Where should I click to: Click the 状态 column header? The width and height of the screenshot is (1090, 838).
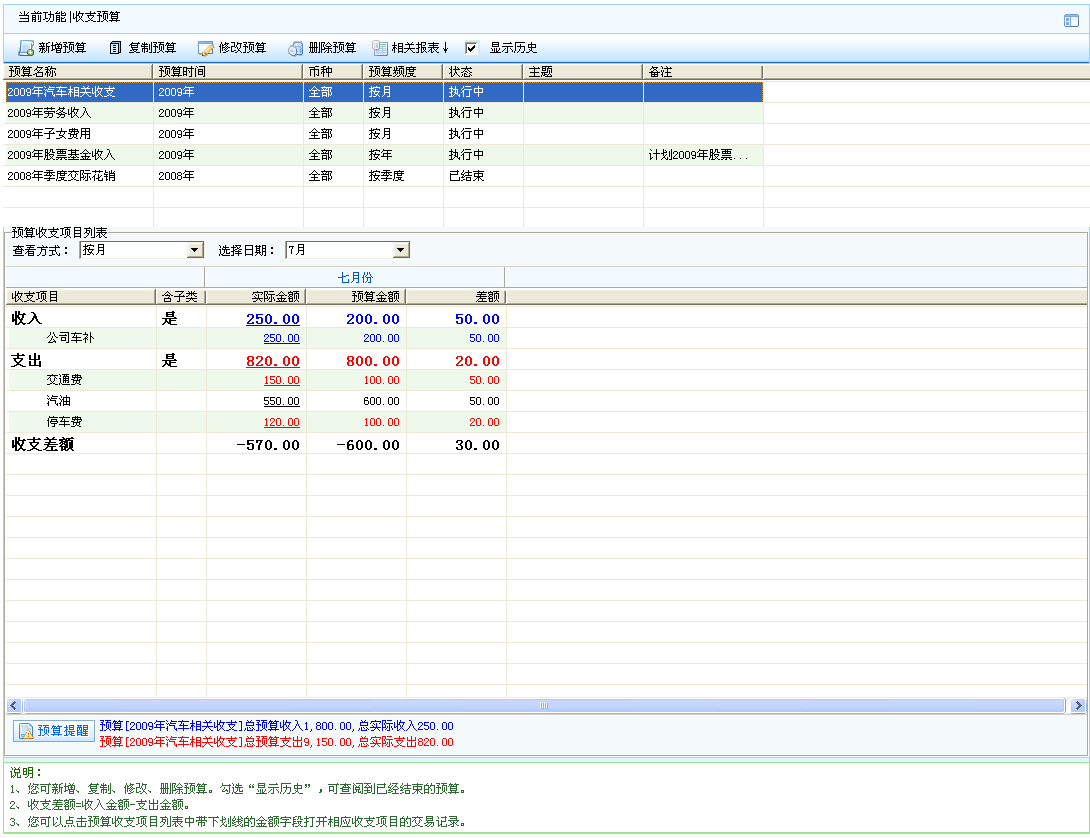click(x=482, y=72)
